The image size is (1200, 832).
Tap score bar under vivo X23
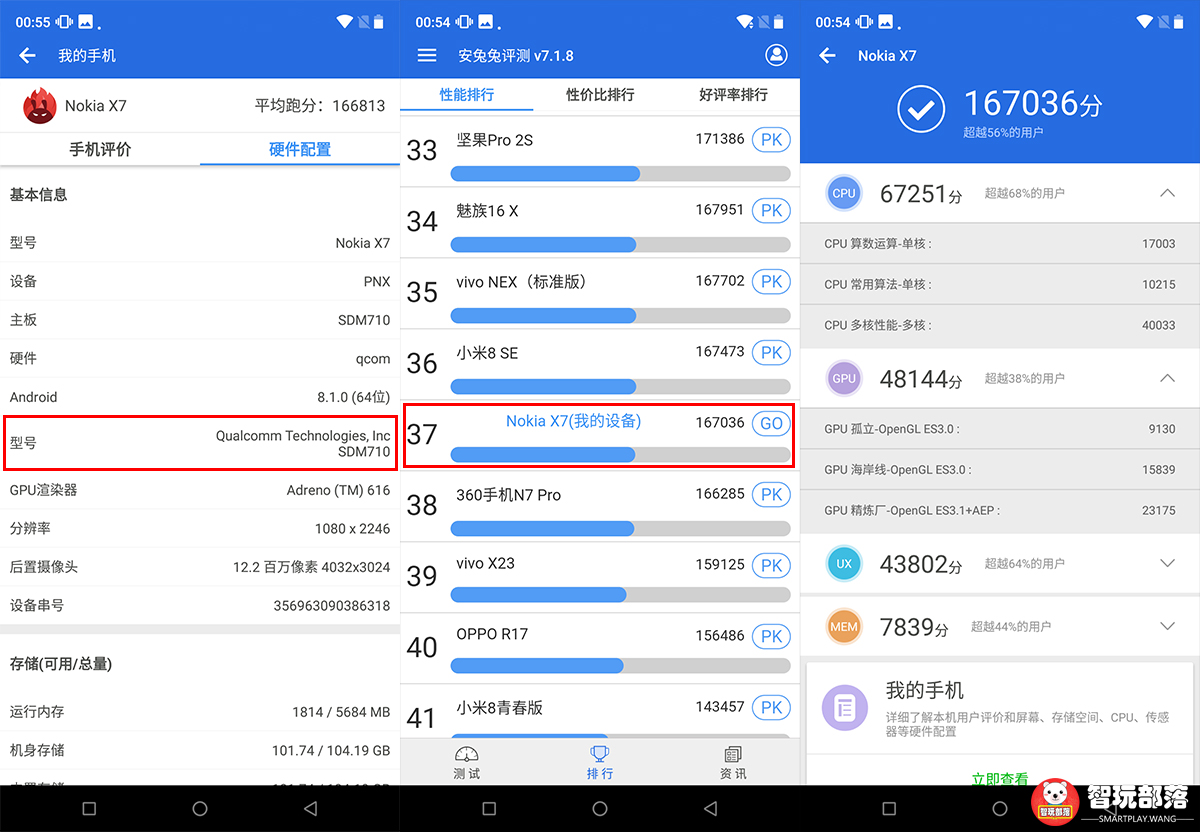(620, 595)
